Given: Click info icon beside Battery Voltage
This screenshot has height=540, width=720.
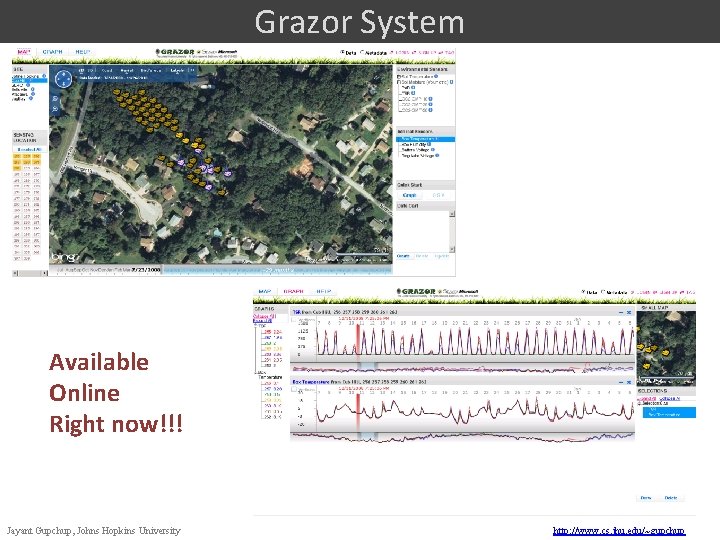Looking at the screenshot, I should click(433, 150).
